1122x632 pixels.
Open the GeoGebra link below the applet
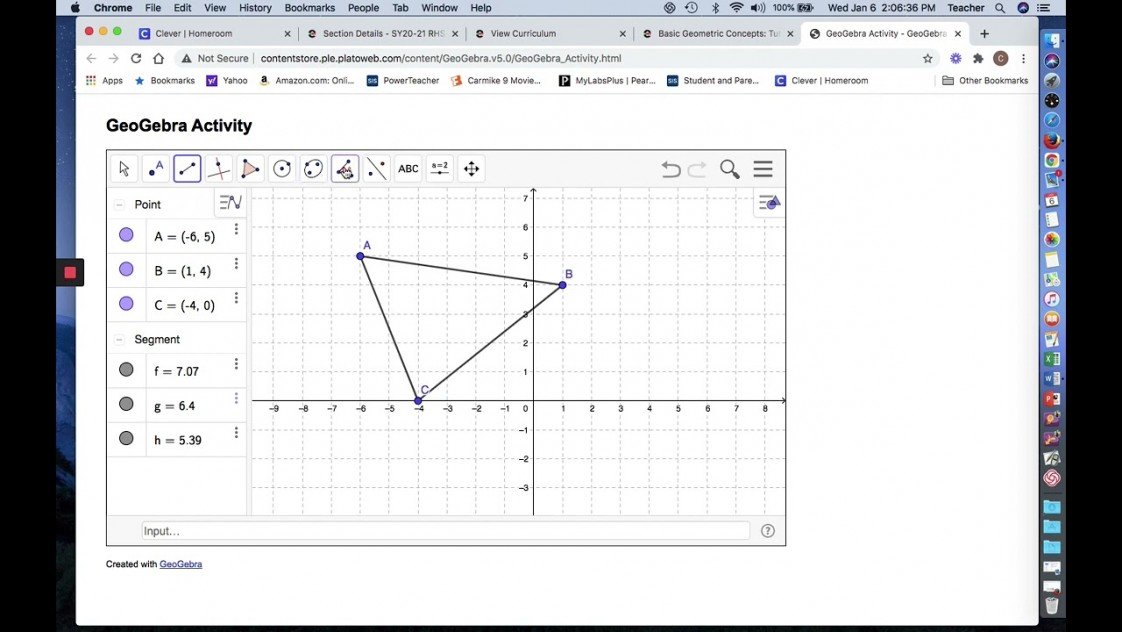point(181,564)
